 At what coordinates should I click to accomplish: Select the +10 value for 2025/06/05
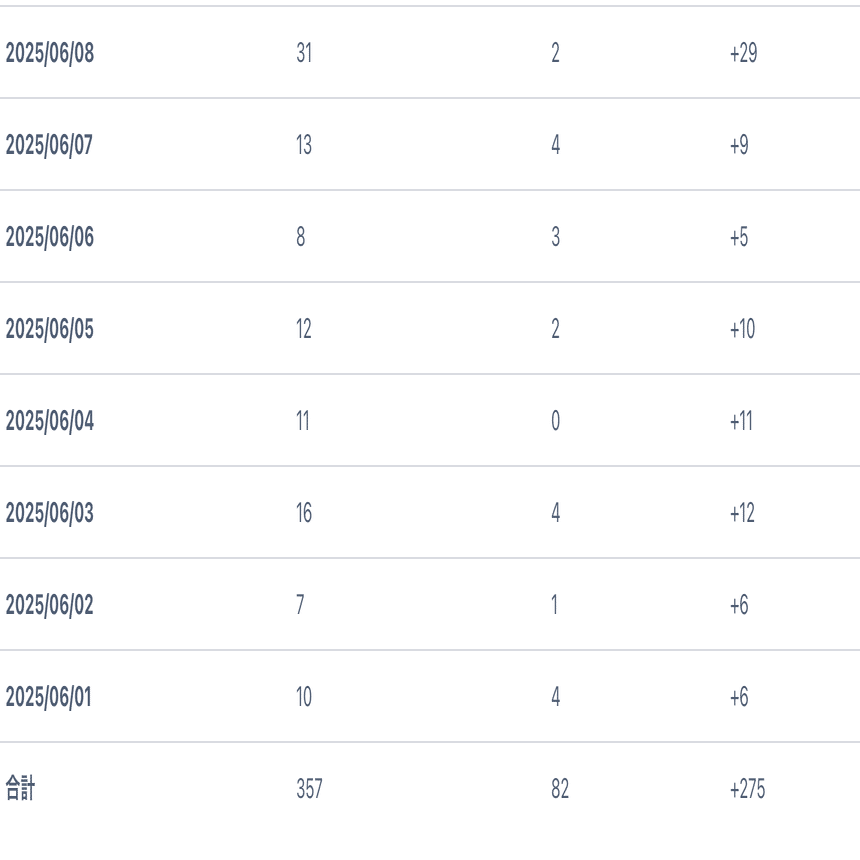742,329
